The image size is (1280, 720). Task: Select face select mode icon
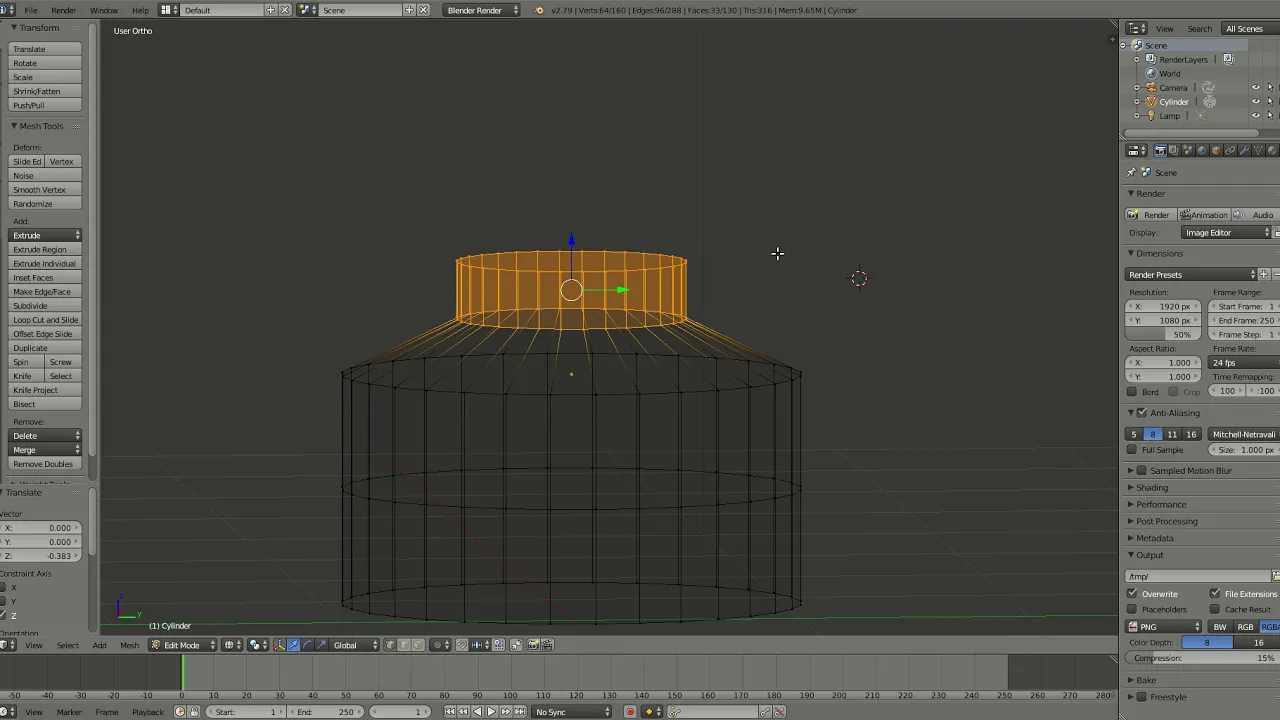point(418,645)
